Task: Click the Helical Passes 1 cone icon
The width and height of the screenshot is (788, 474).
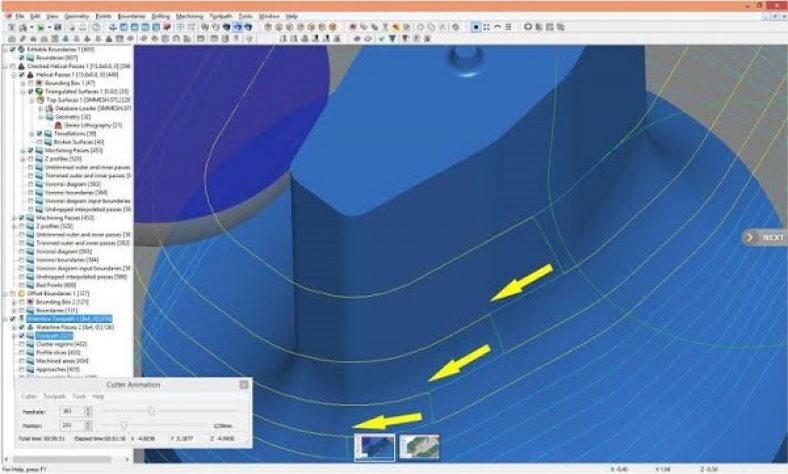Action: click(30, 75)
